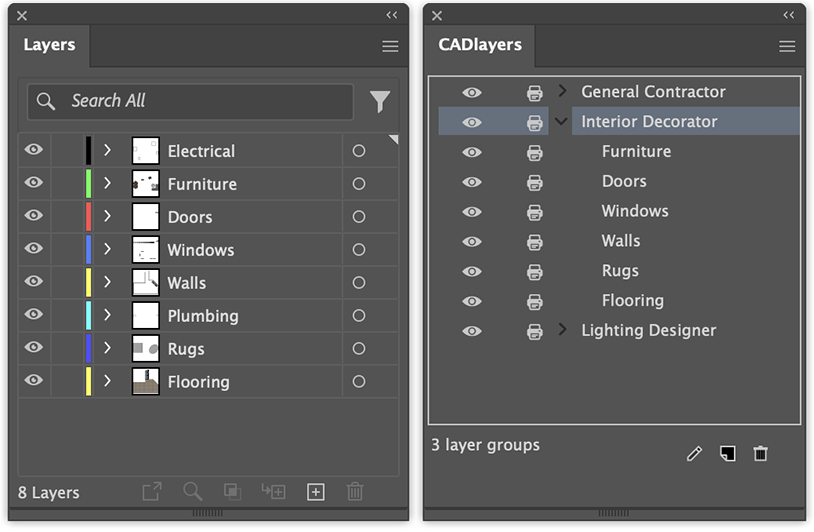Expand the Lighting Designer group
This screenshot has width=814, height=532.
click(x=562, y=329)
